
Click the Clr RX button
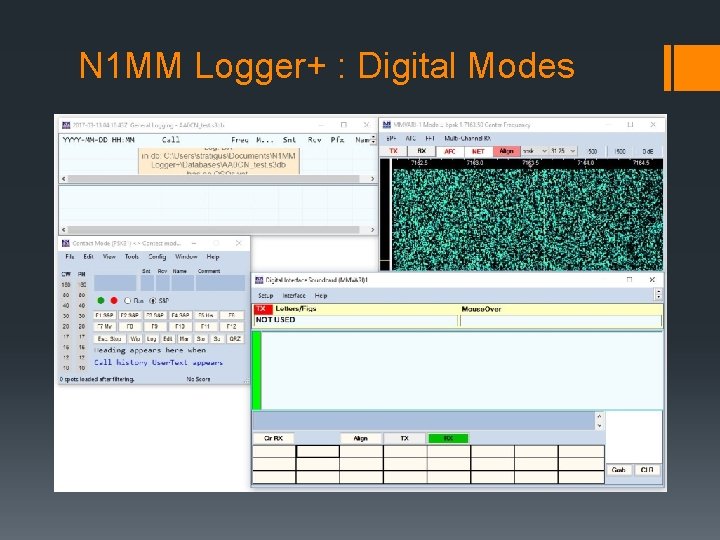coord(273,439)
